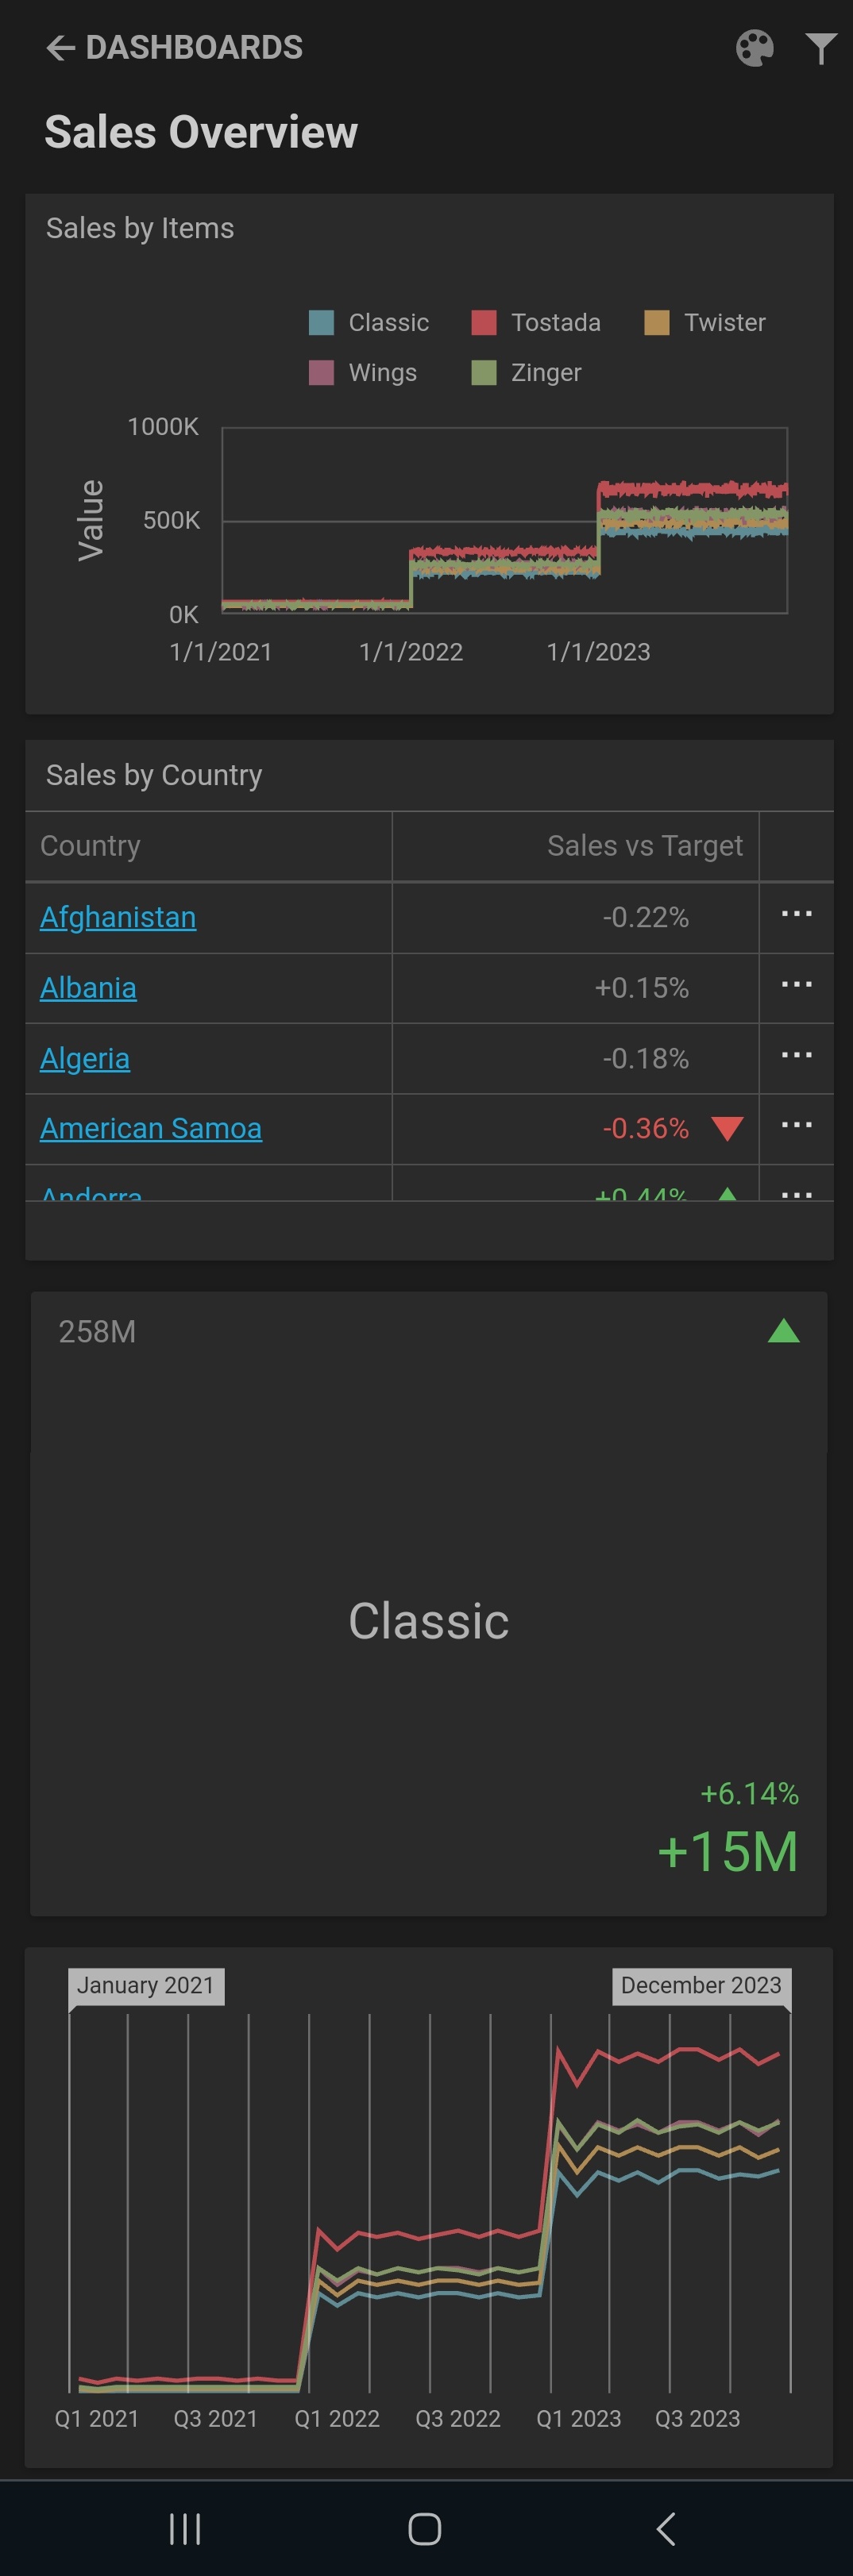The image size is (853, 2576).
Task: Select the January 2021 range handle
Action: (x=145, y=1986)
